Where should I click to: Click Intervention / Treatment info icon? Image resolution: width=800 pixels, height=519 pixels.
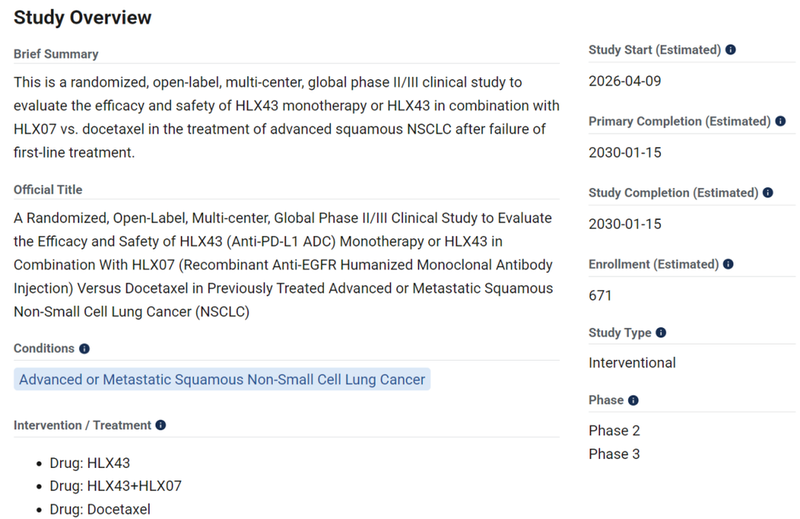click(161, 425)
